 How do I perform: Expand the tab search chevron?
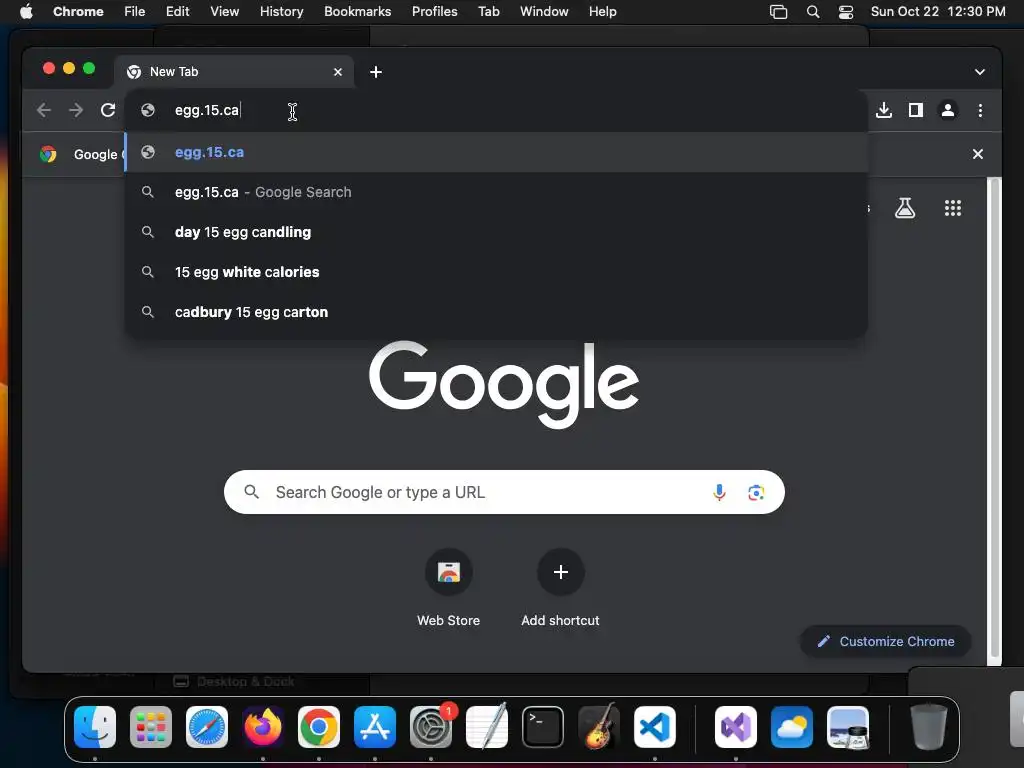980,72
